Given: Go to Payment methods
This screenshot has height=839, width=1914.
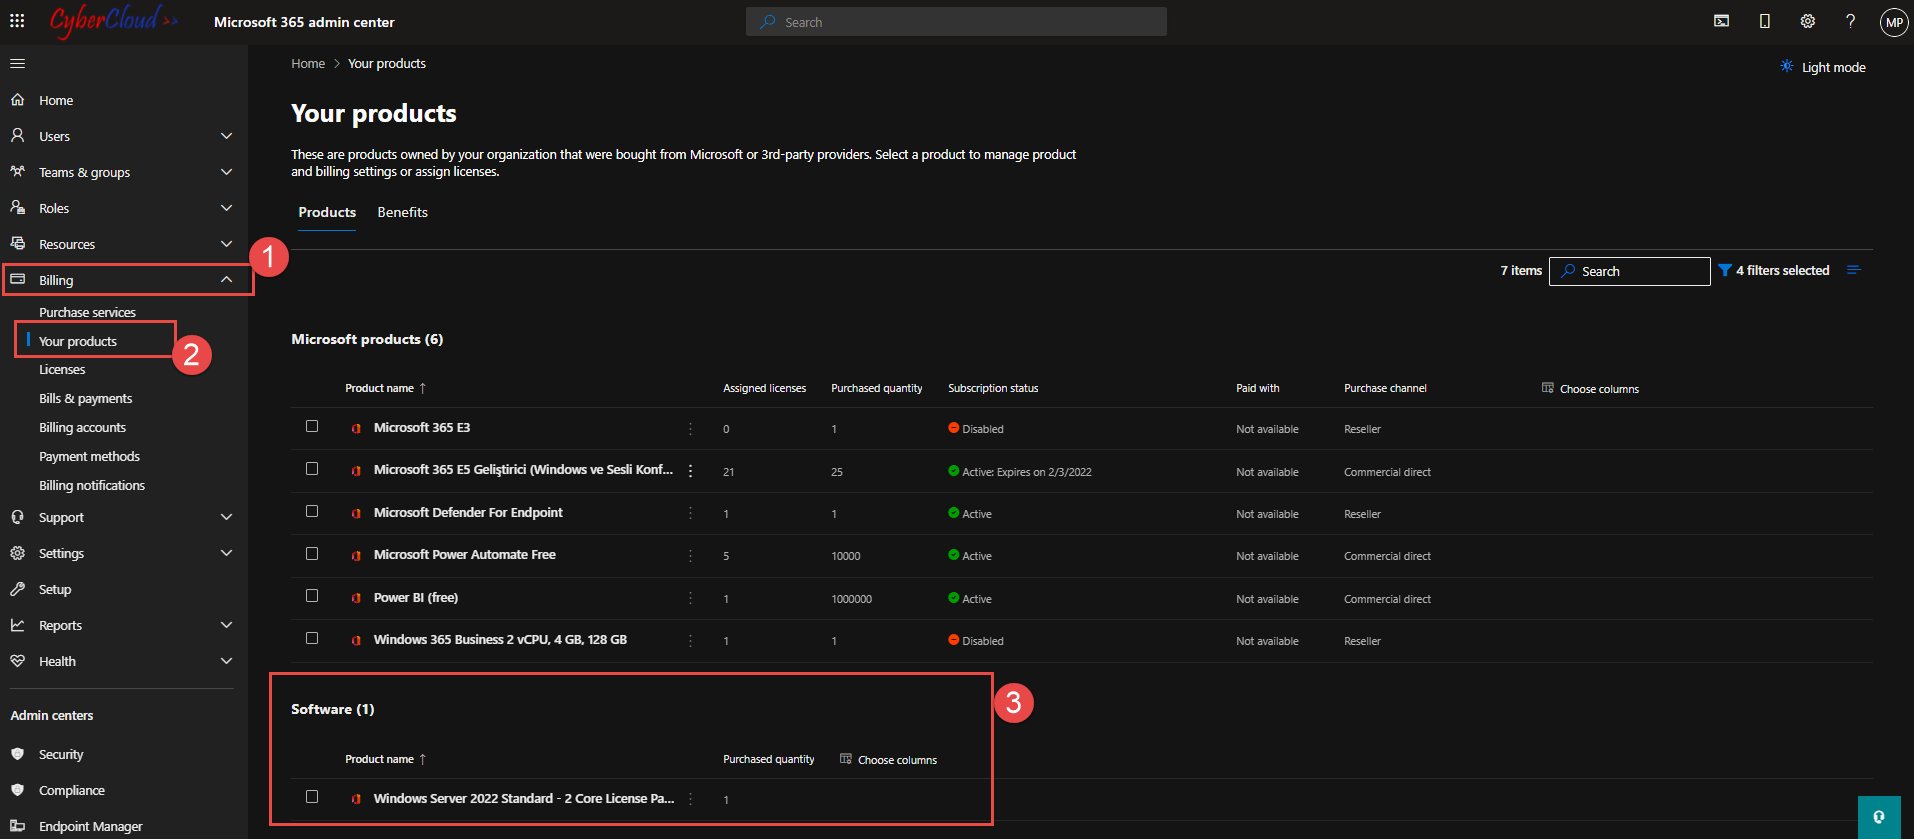Looking at the screenshot, I should point(89,456).
